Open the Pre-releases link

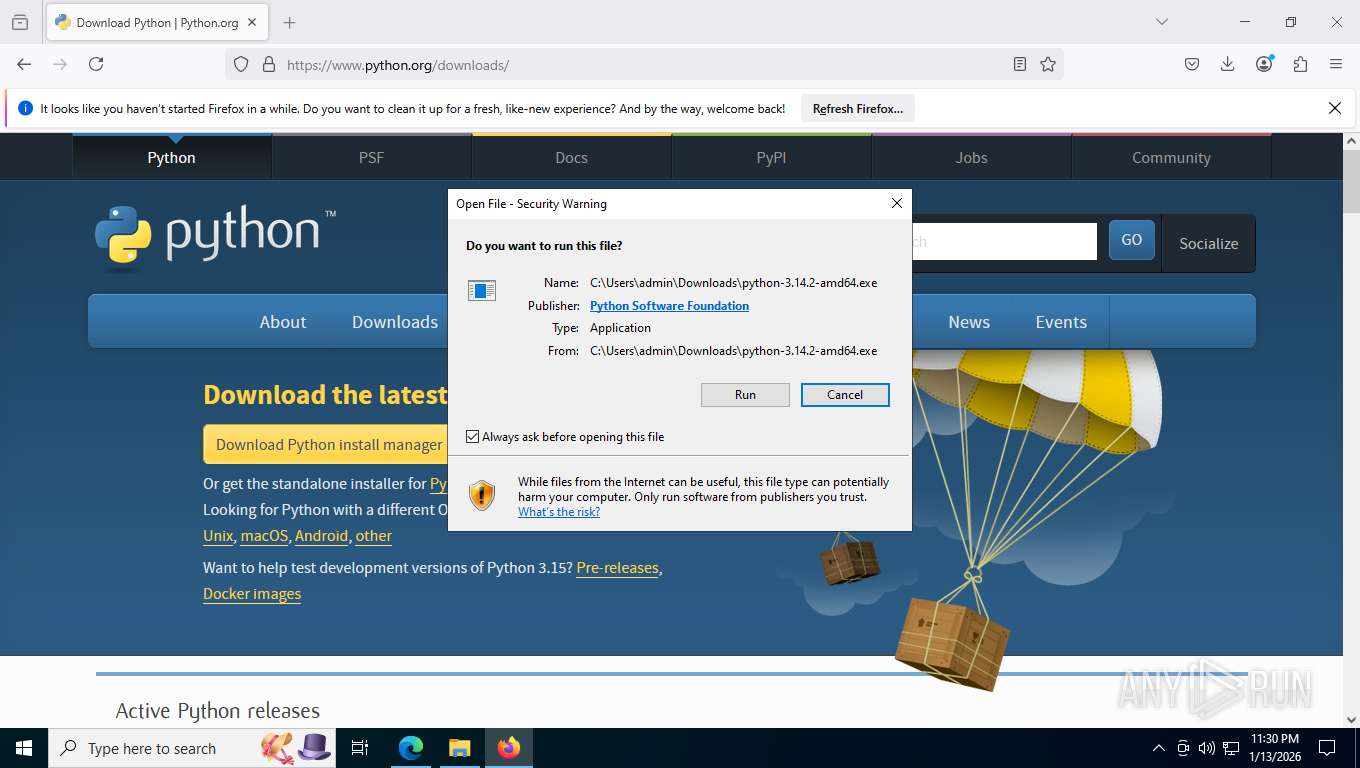pyautogui.click(x=617, y=568)
